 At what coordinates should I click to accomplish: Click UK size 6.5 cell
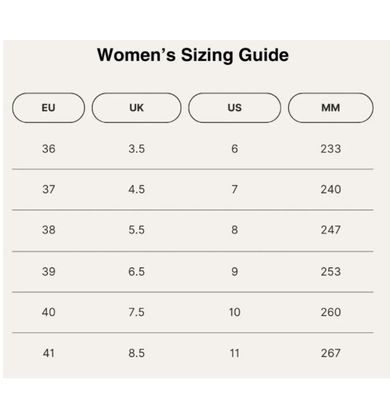pos(136,271)
